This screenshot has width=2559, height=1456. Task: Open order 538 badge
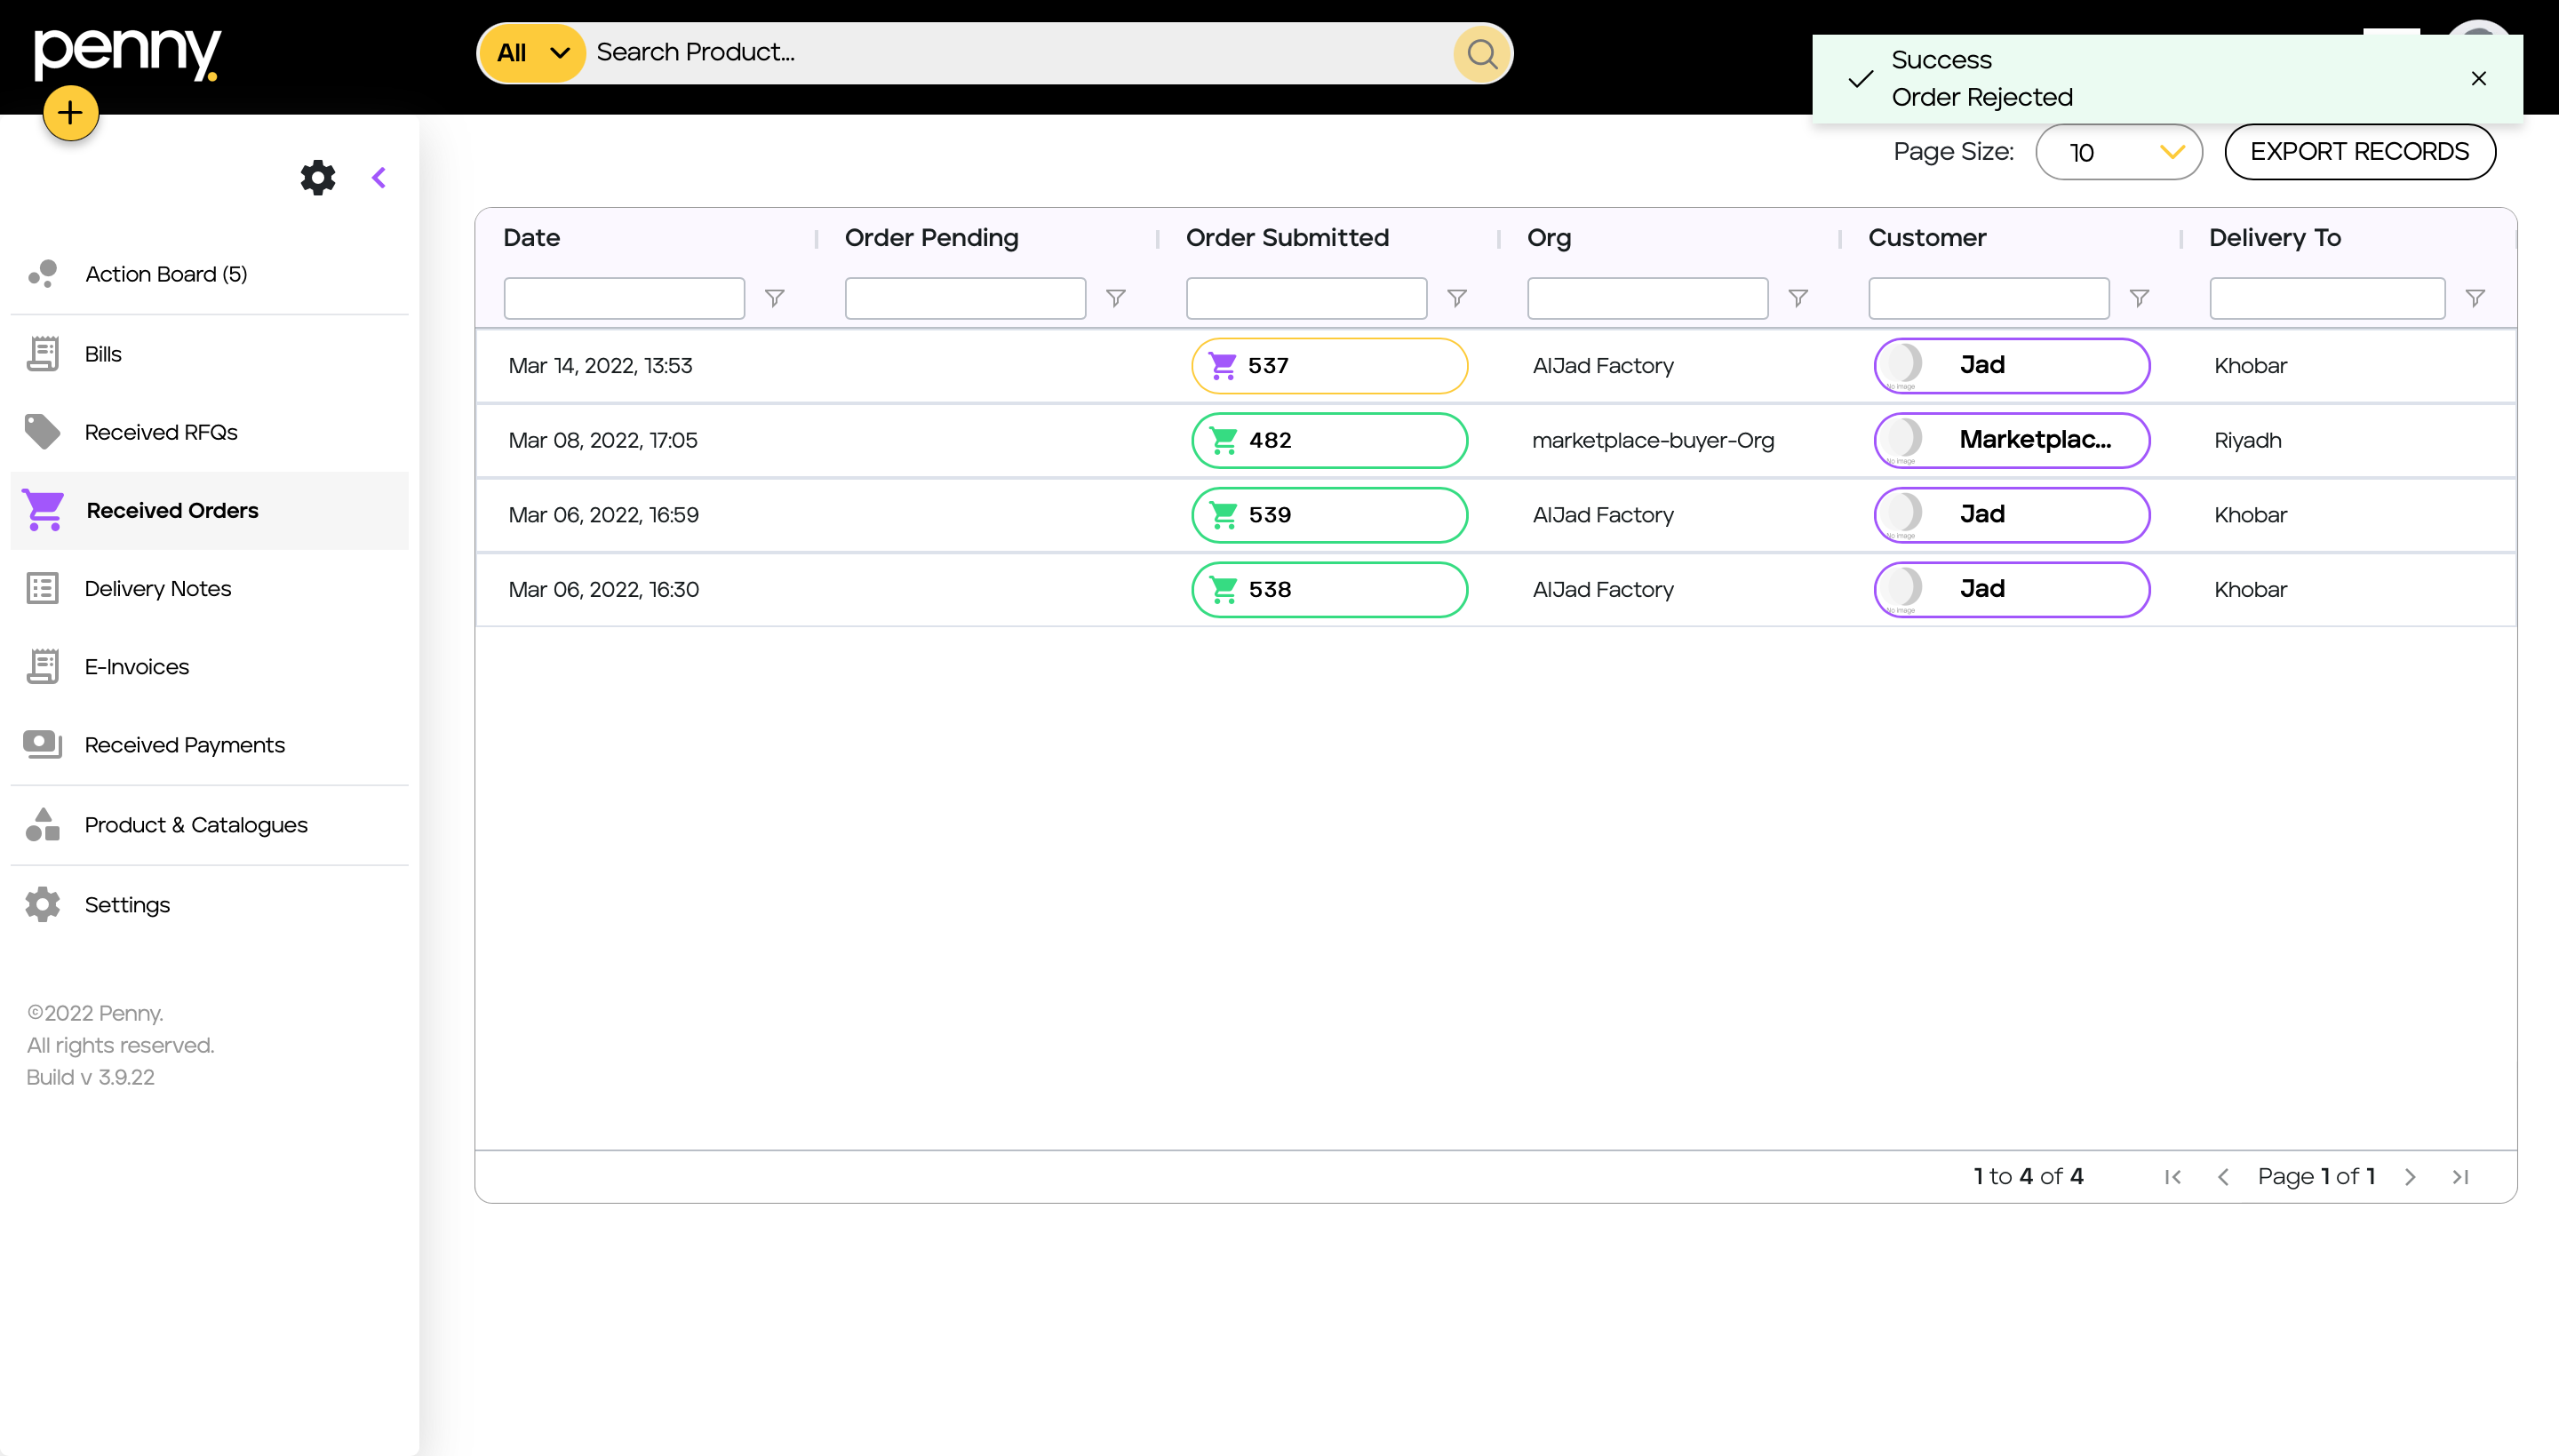tap(1329, 590)
